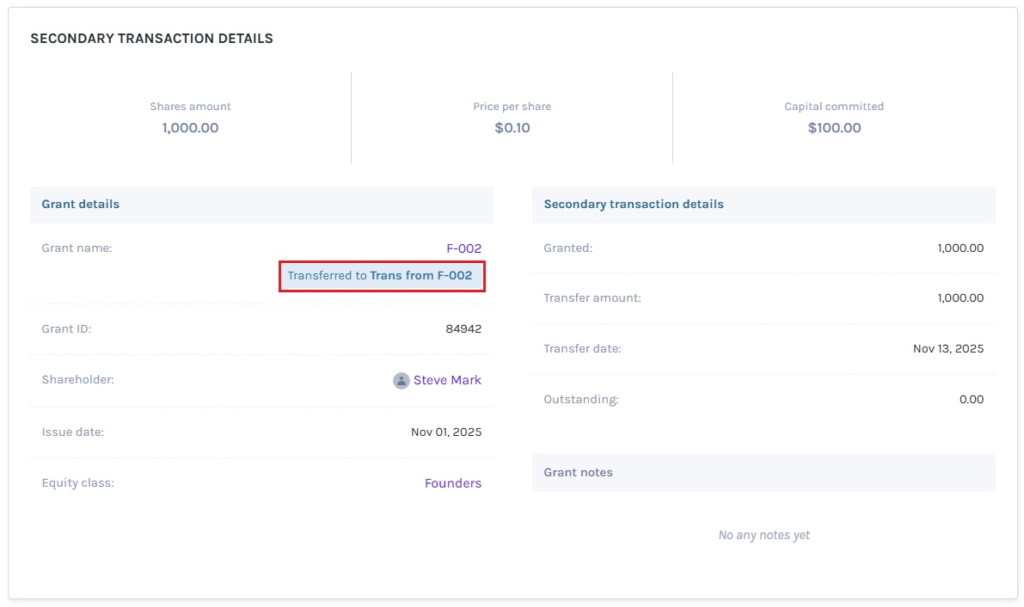The image size is (1024, 607).
Task: Click the 'No any notes yet' placeholder
Action: tap(763, 535)
